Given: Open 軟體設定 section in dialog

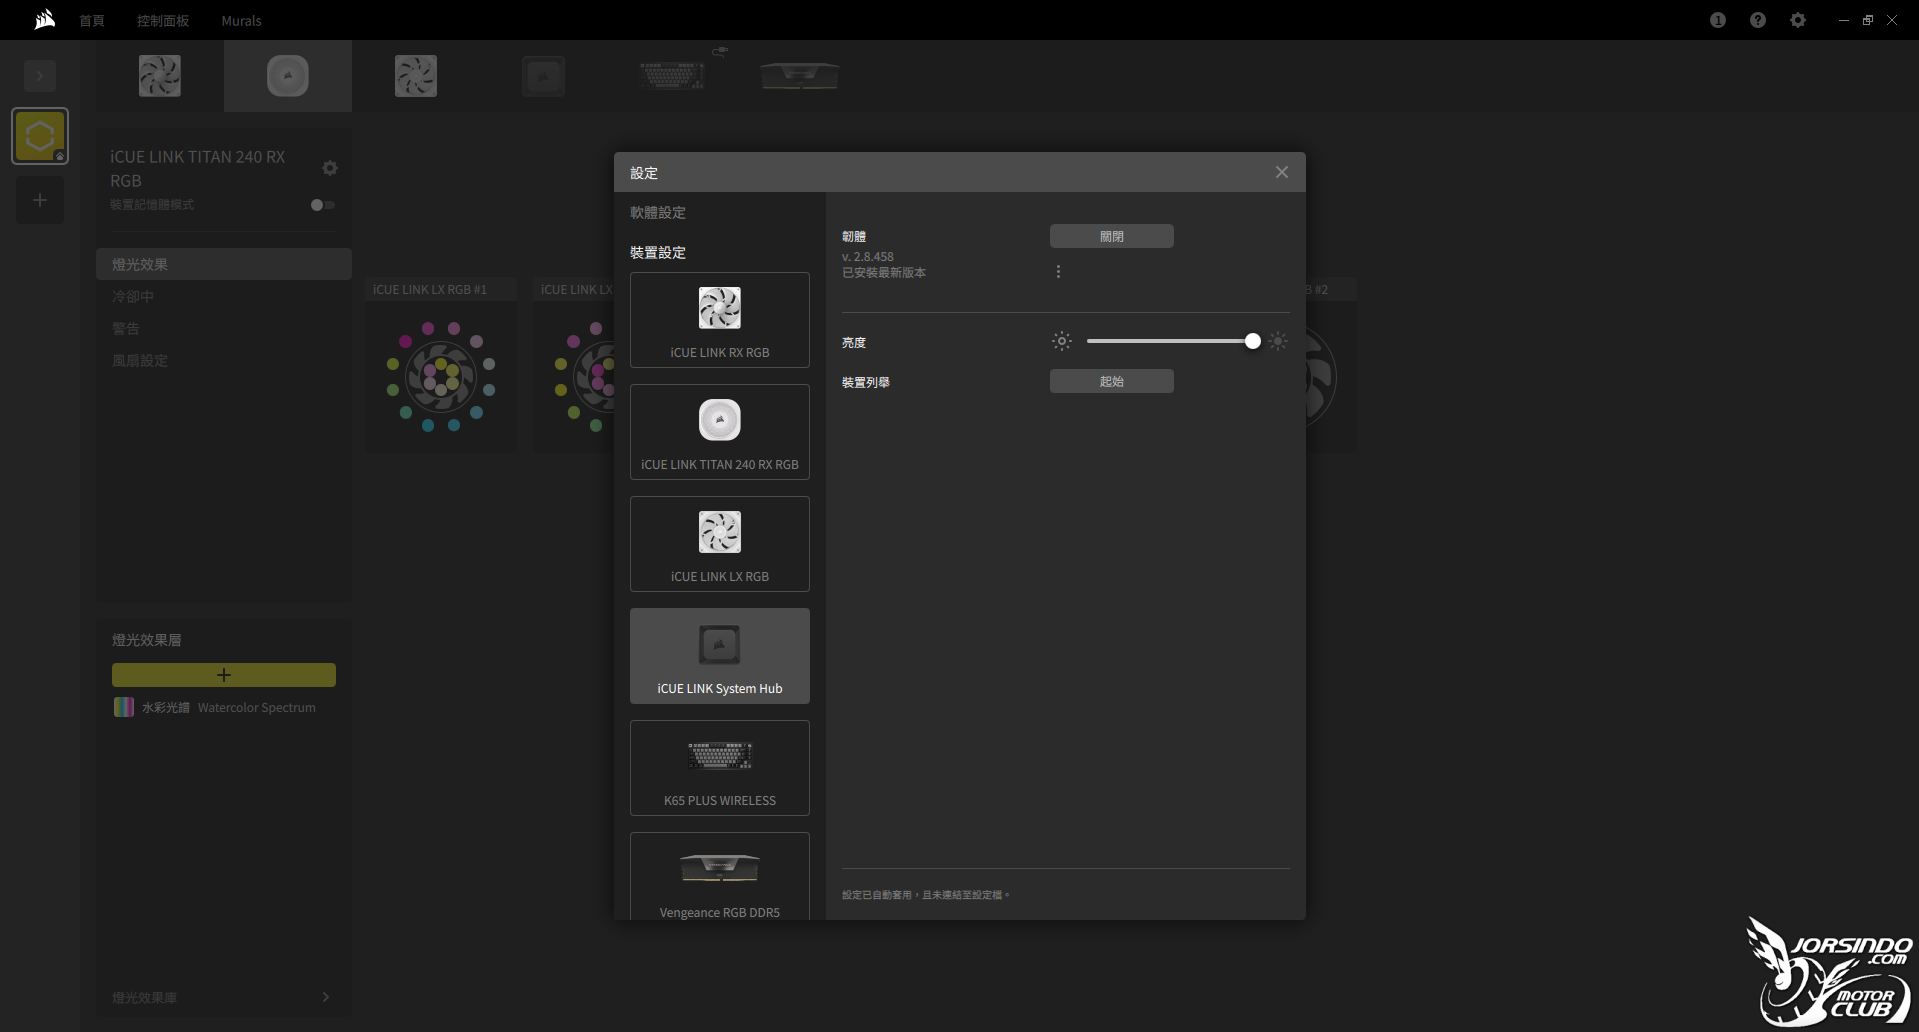Looking at the screenshot, I should (x=658, y=213).
